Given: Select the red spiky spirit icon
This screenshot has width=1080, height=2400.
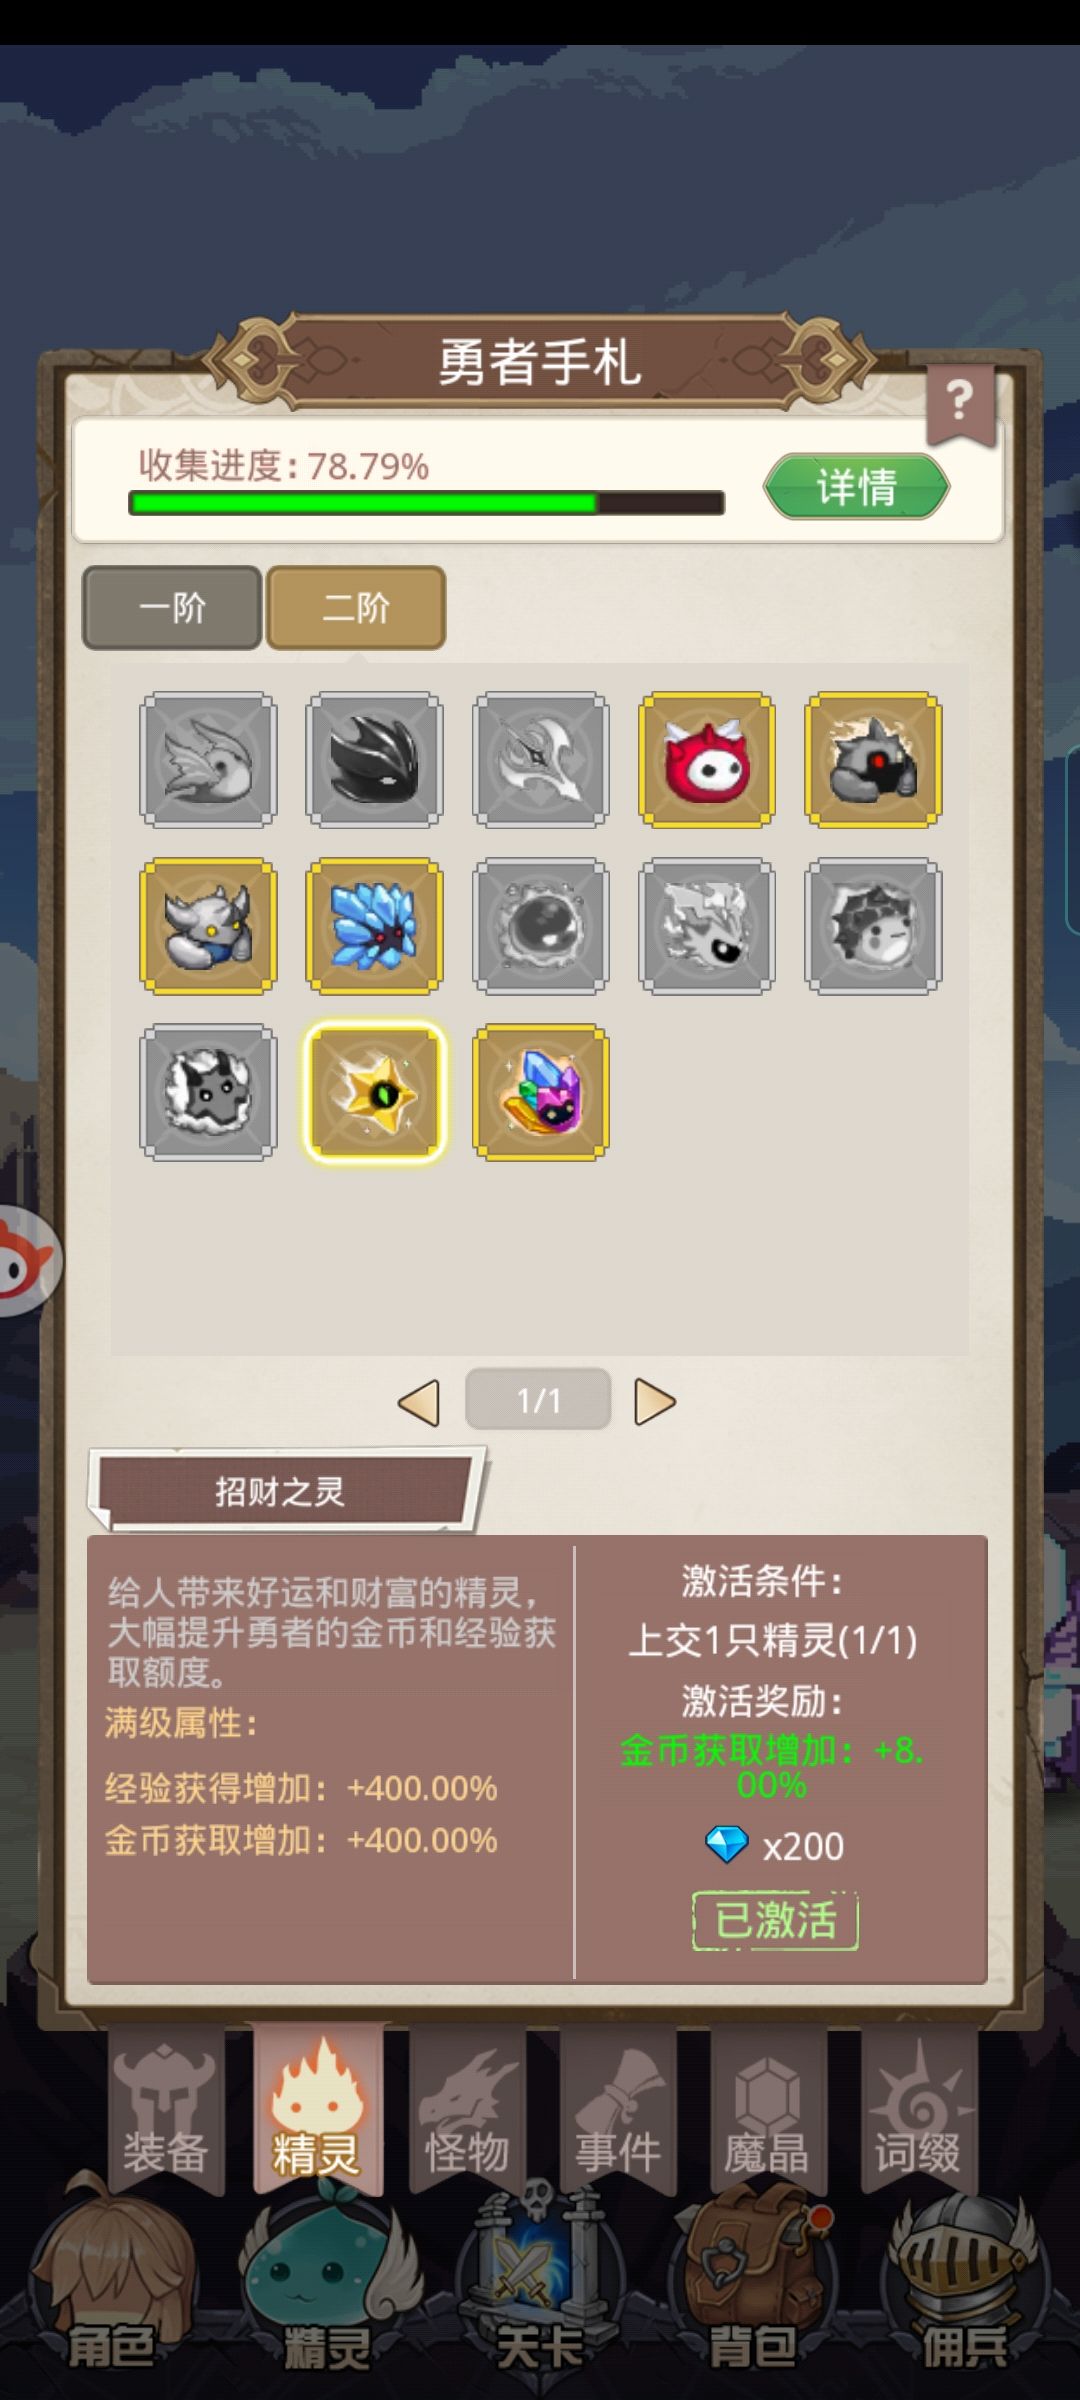Looking at the screenshot, I should 707,760.
